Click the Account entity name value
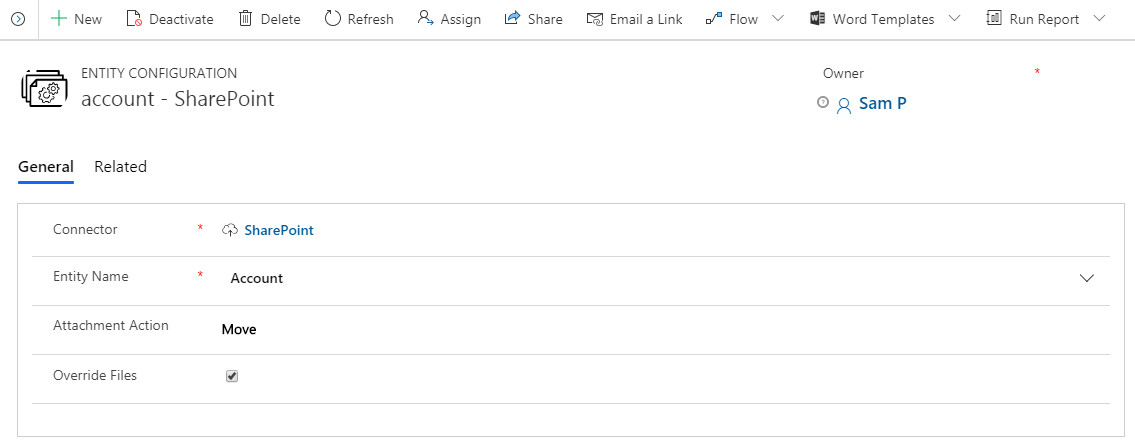The height and width of the screenshot is (448, 1135). (256, 279)
